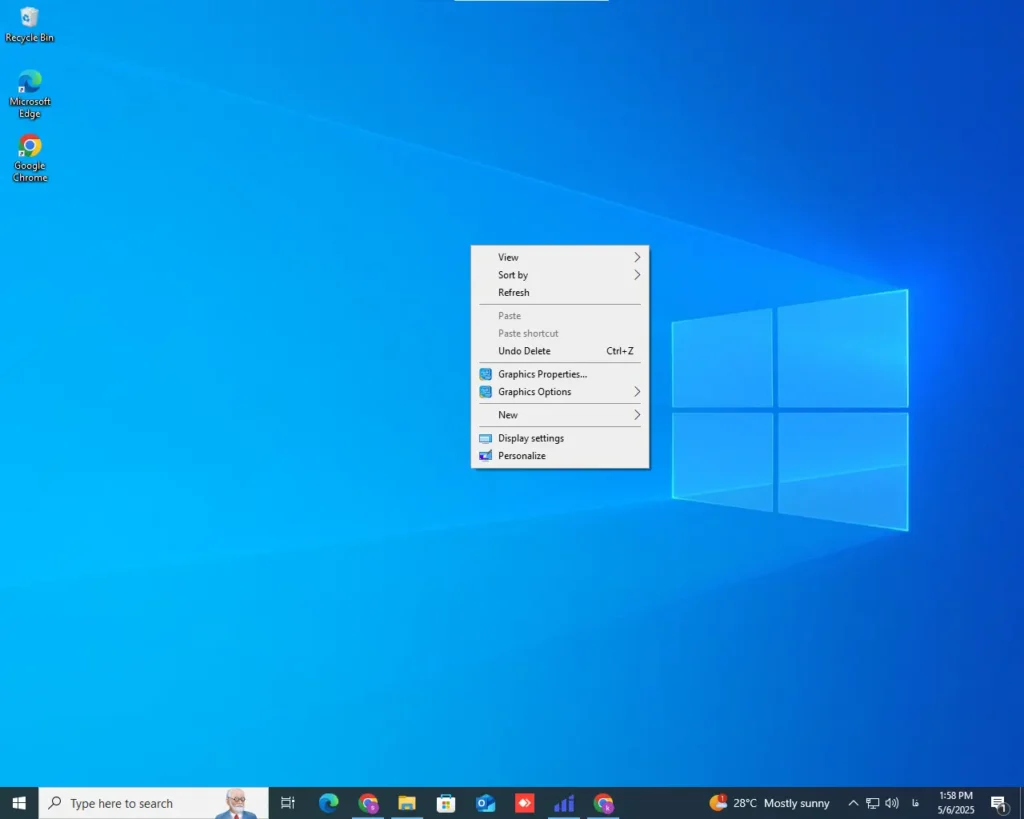Image resolution: width=1024 pixels, height=819 pixels.
Task: Select the Recycle Bin desktop icon
Action: tap(29, 25)
